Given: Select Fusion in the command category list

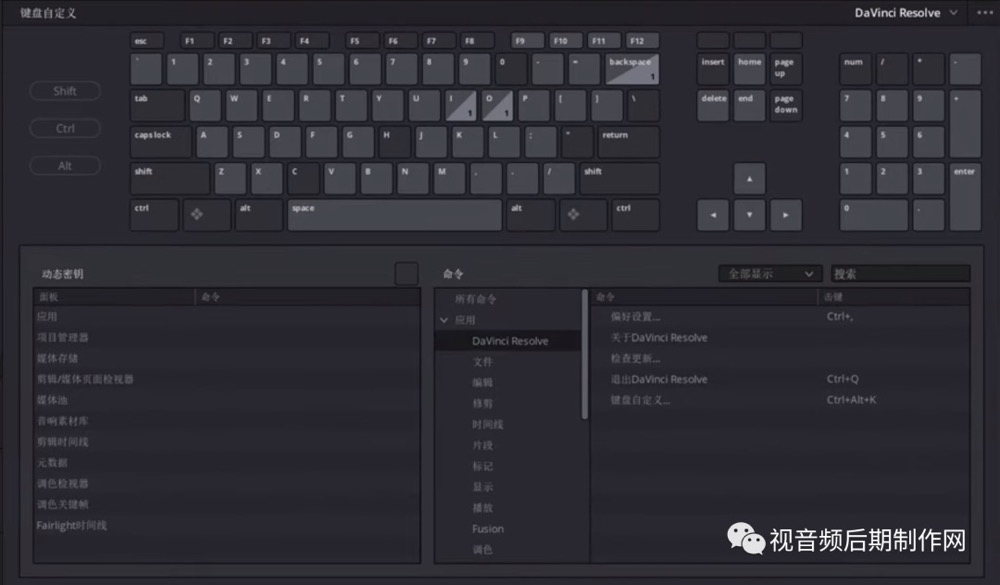Looking at the screenshot, I should (x=488, y=529).
